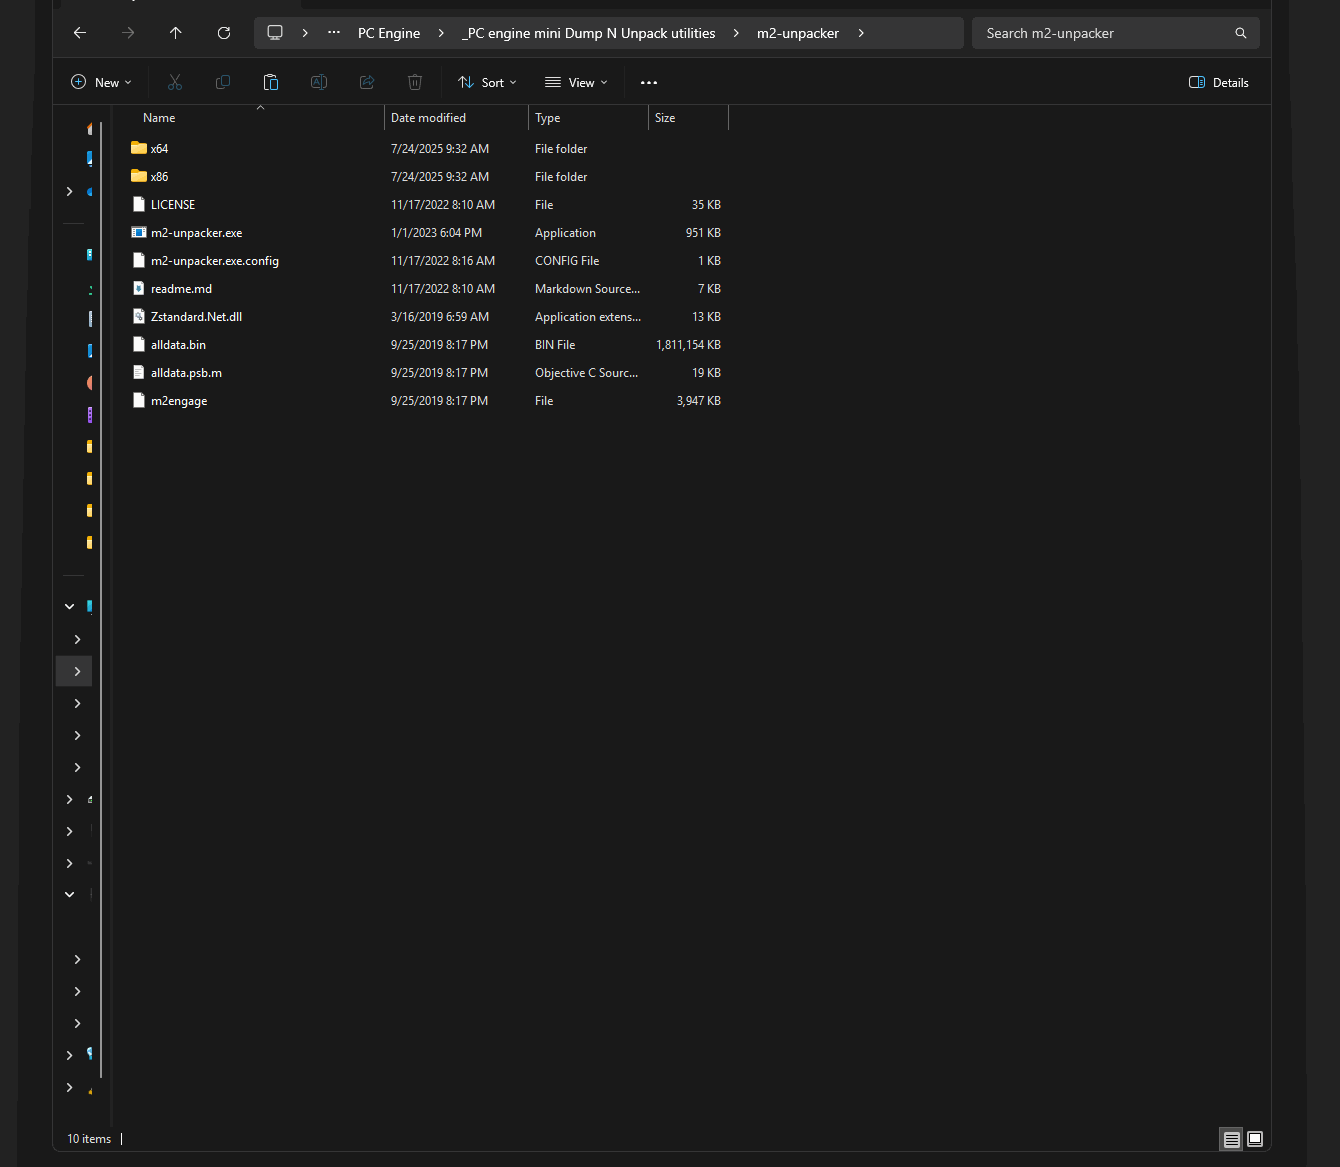Image resolution: width=1340 pixels, height=1167 pixels.
Task: Click the Search m2-unpacker field
Action: coord(1105,33)
